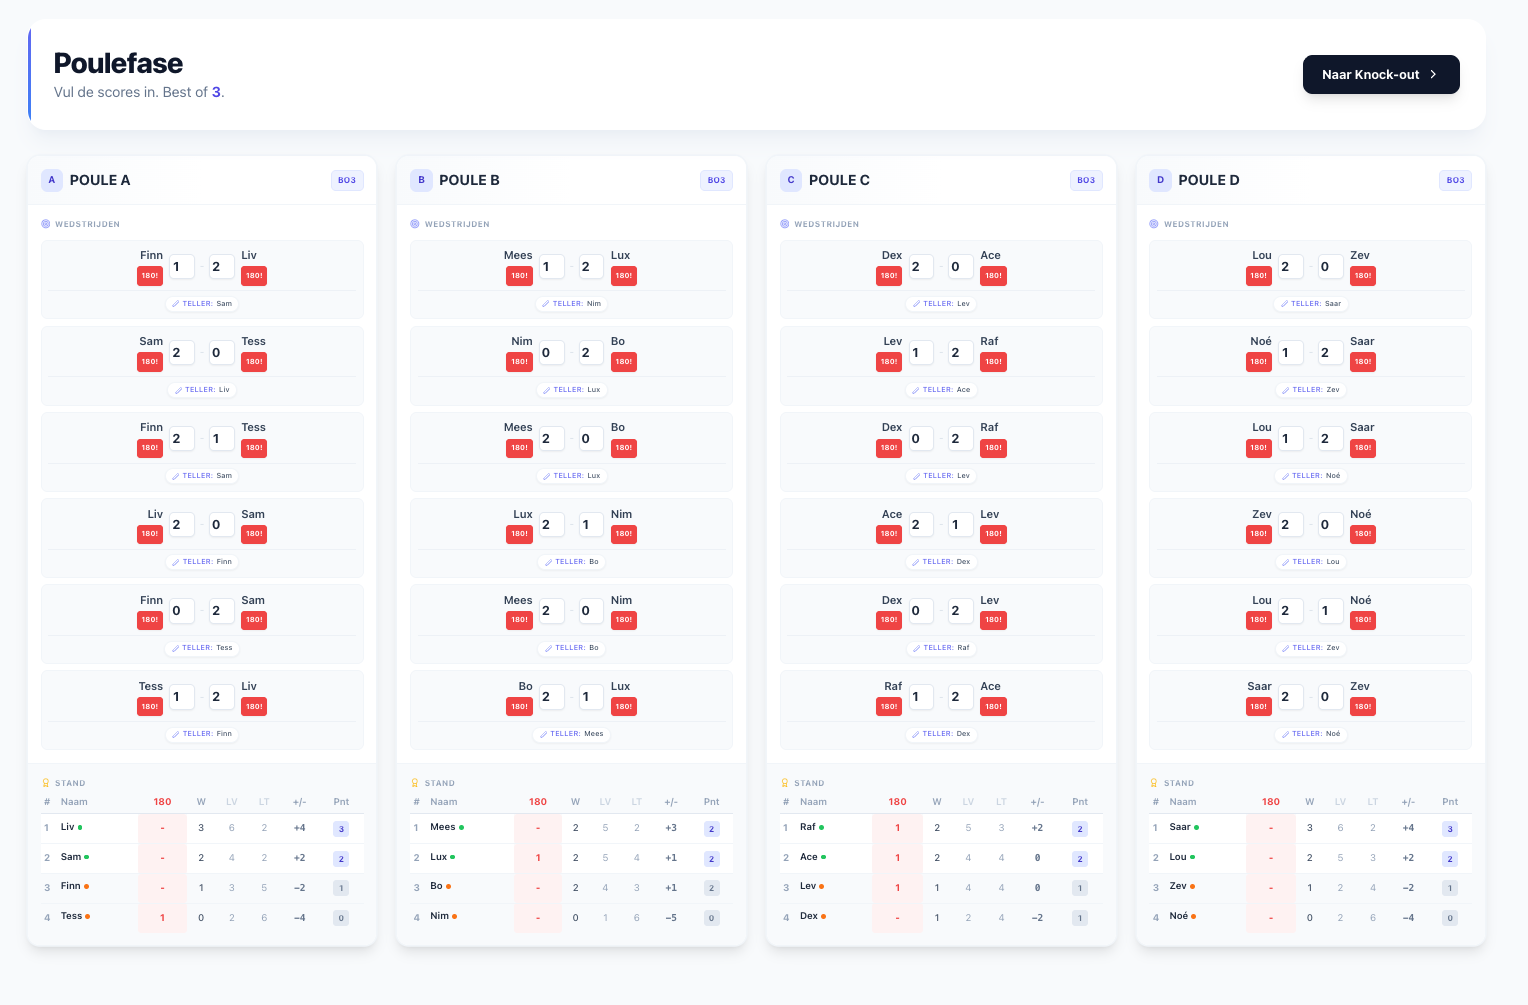Toggle Zev's 180! badge in Saar–Zev match
The width and height of the screenshot is (1528, 1005).
[1363, 707]
